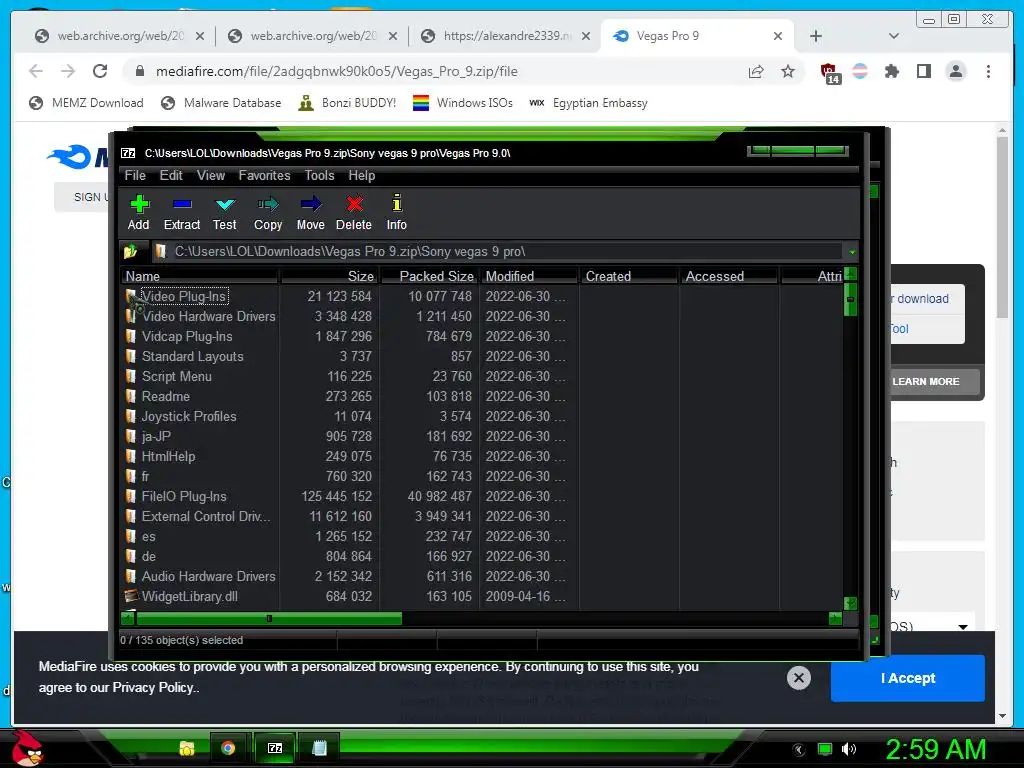Switch to first web.archive.org tab
This screenshot has height=768, width=1024.
point(120,36)
